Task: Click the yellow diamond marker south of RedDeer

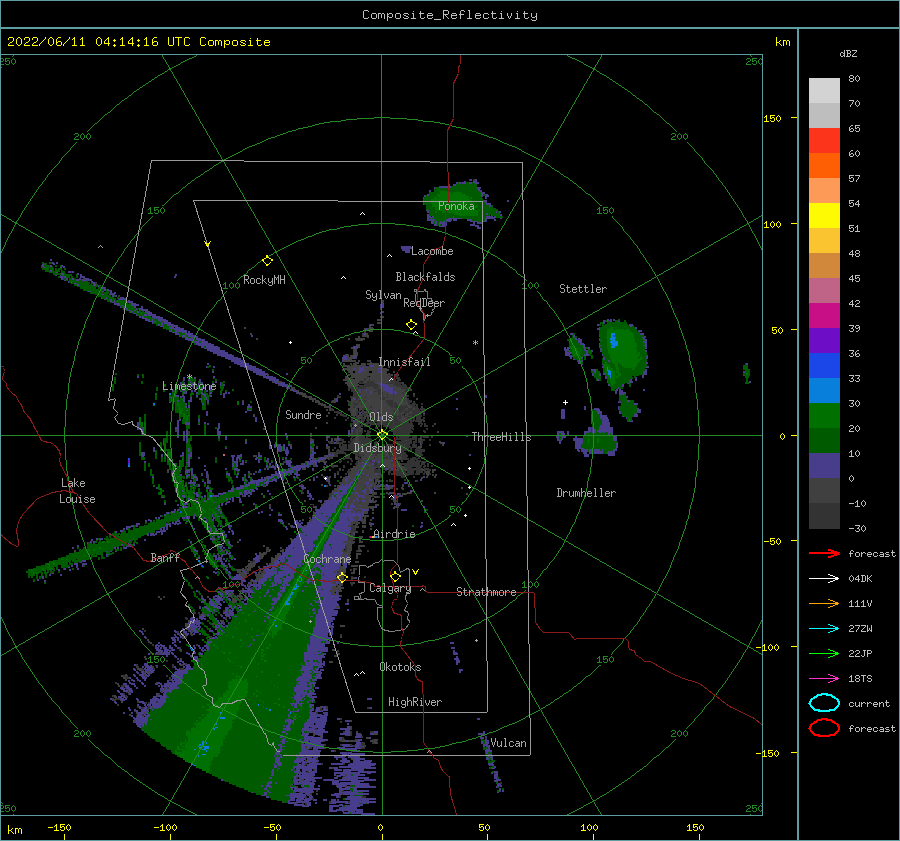Action: tap(411, 324)
